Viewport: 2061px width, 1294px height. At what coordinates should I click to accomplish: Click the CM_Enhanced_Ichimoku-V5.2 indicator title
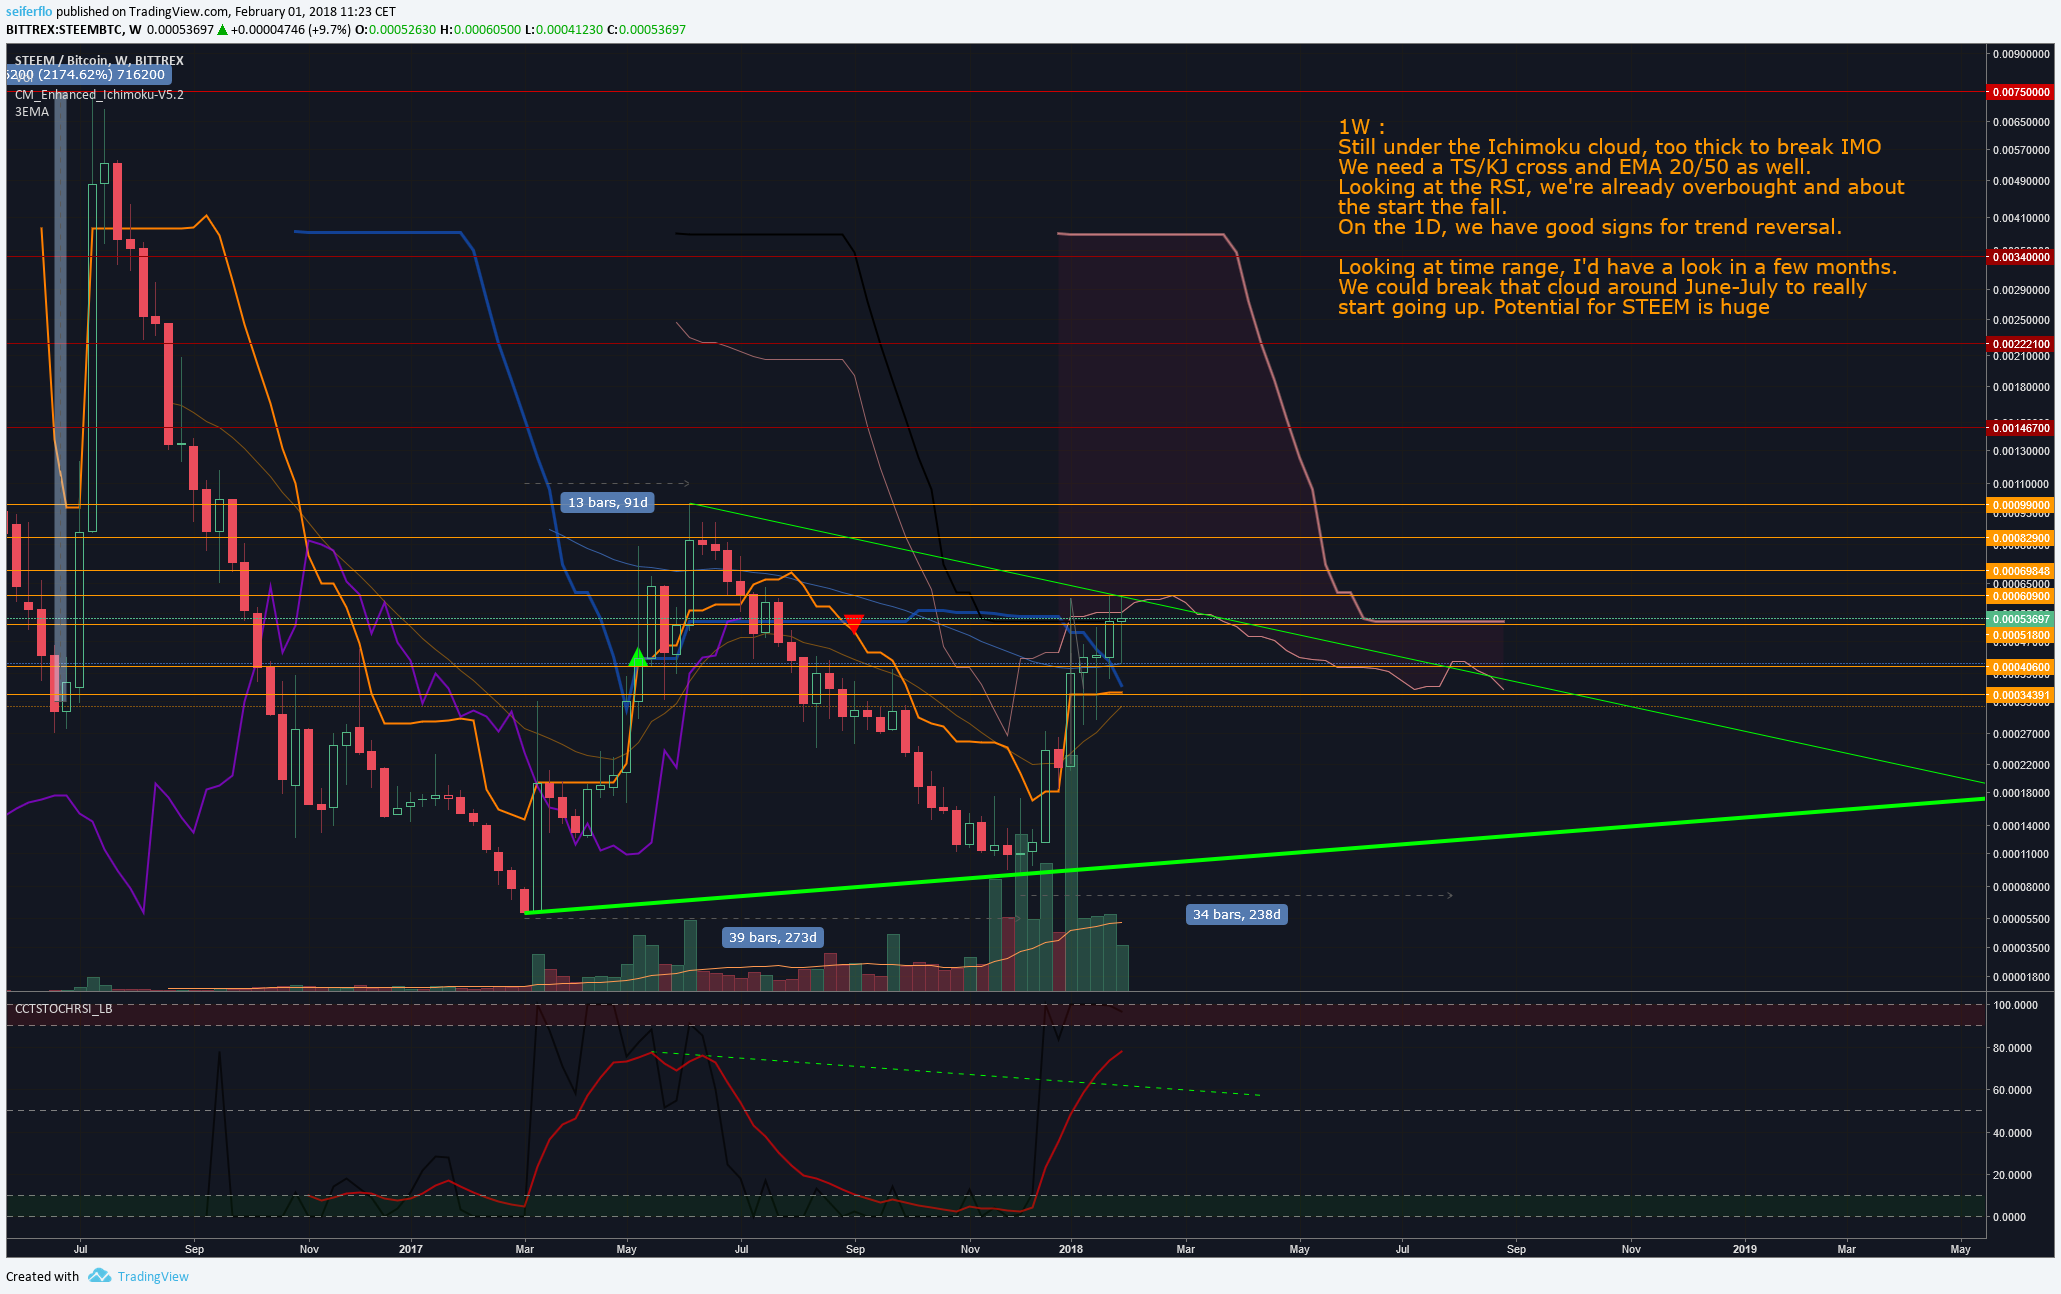coord(99,95)
